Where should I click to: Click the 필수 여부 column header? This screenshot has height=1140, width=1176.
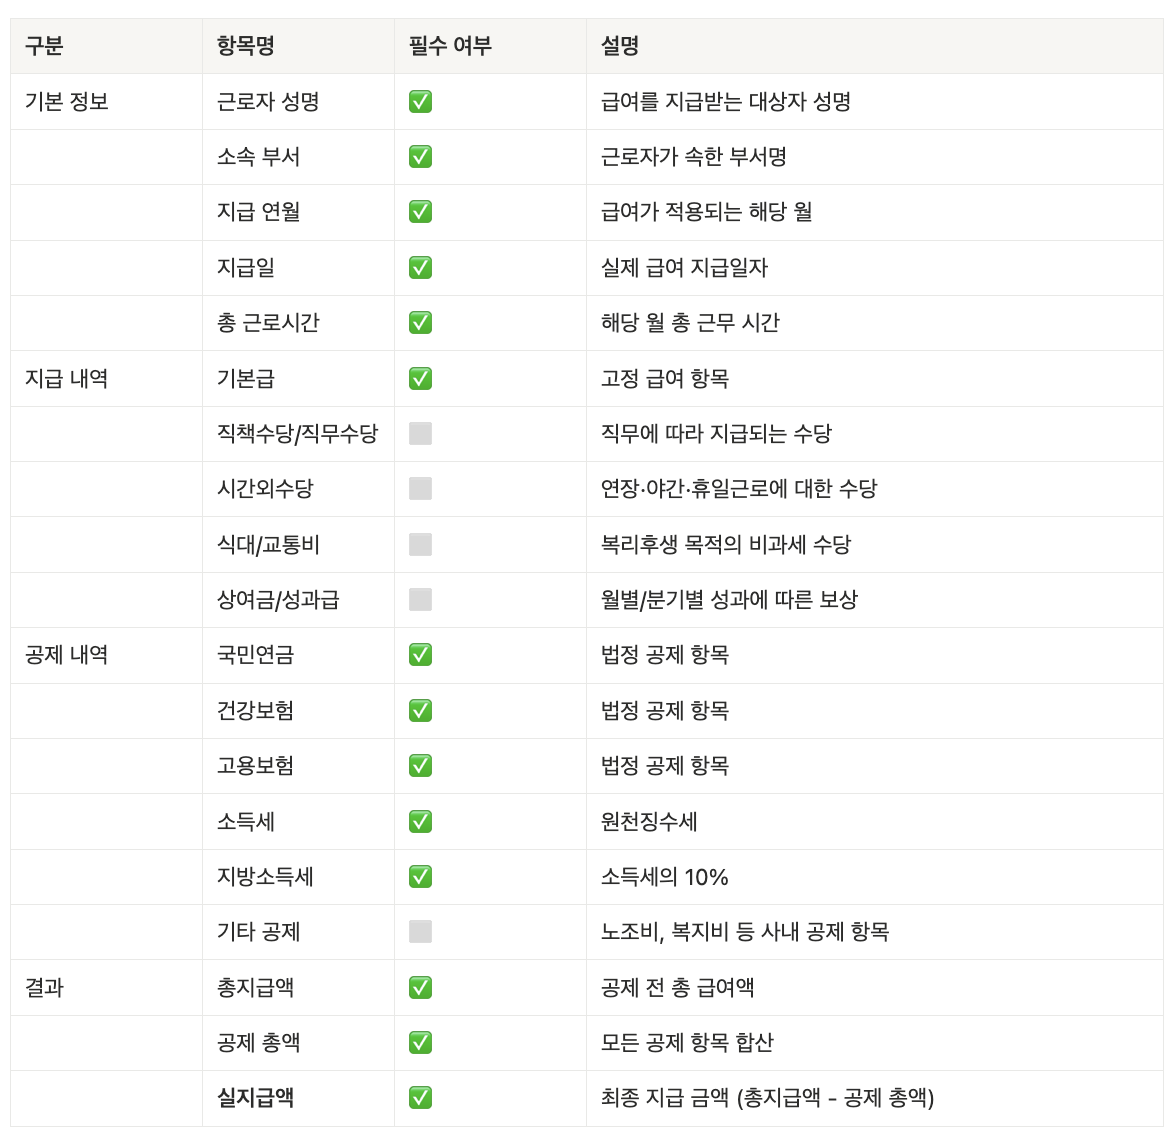pos(450,46)
